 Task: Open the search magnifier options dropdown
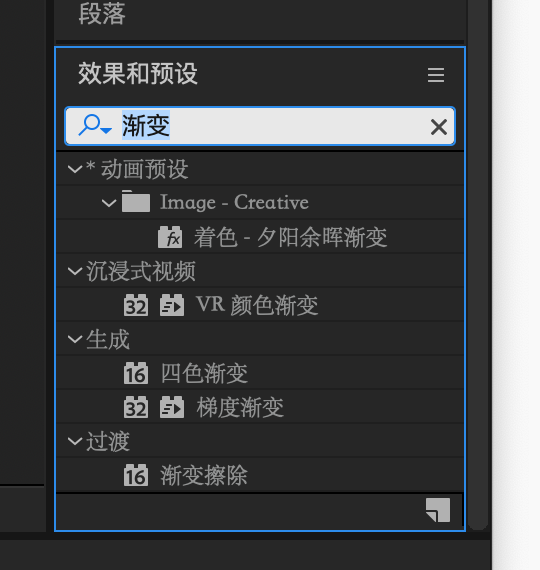(x=95, y=125)
